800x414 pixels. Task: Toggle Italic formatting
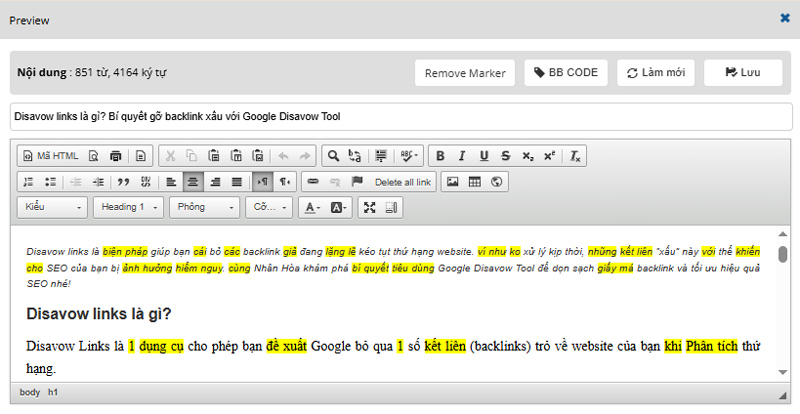[x=463, y=156]
